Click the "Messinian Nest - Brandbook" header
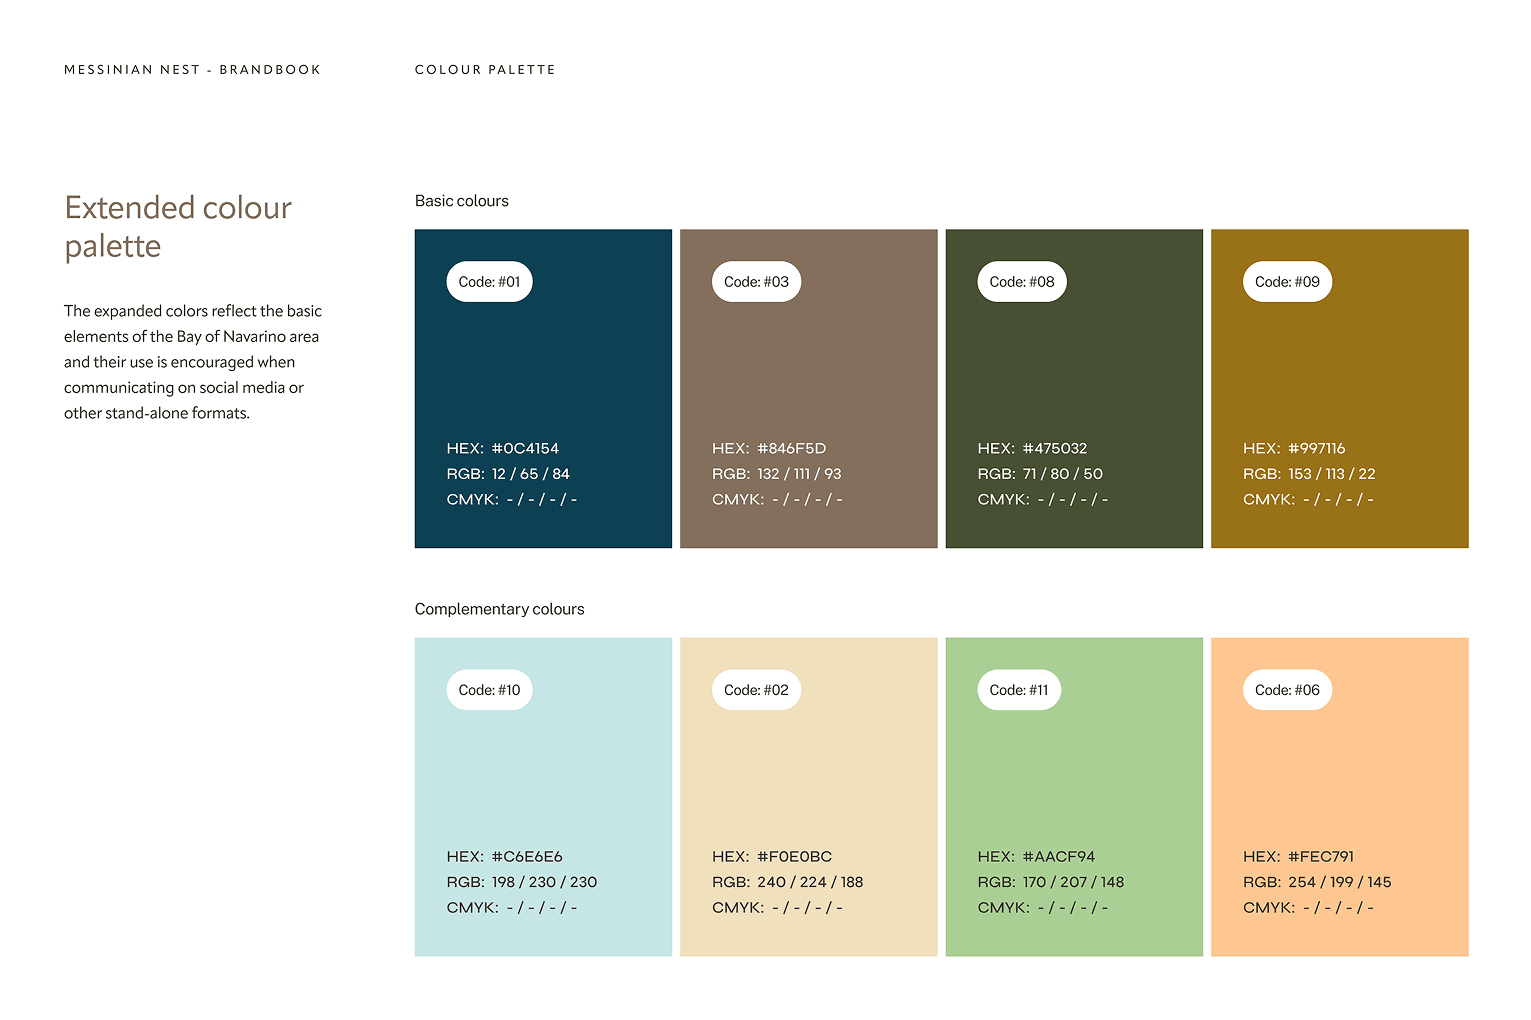The image size is (1531, 1020). tap(192, 70)
